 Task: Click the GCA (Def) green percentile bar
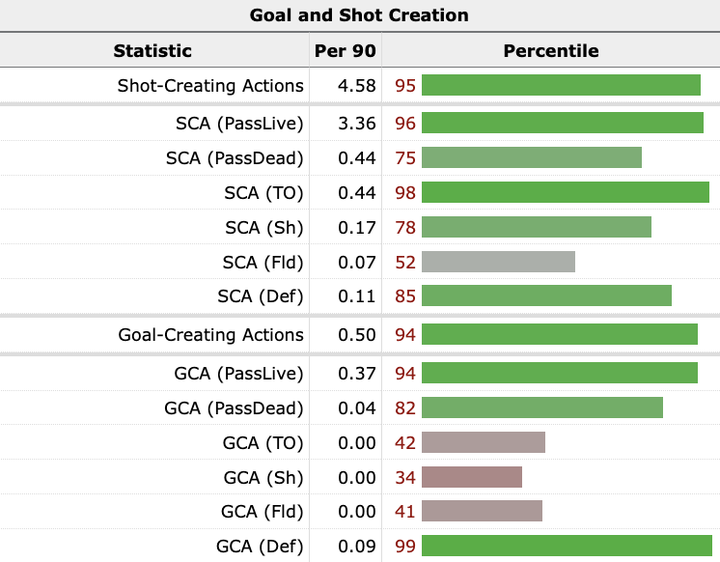(x=567, y=547)
